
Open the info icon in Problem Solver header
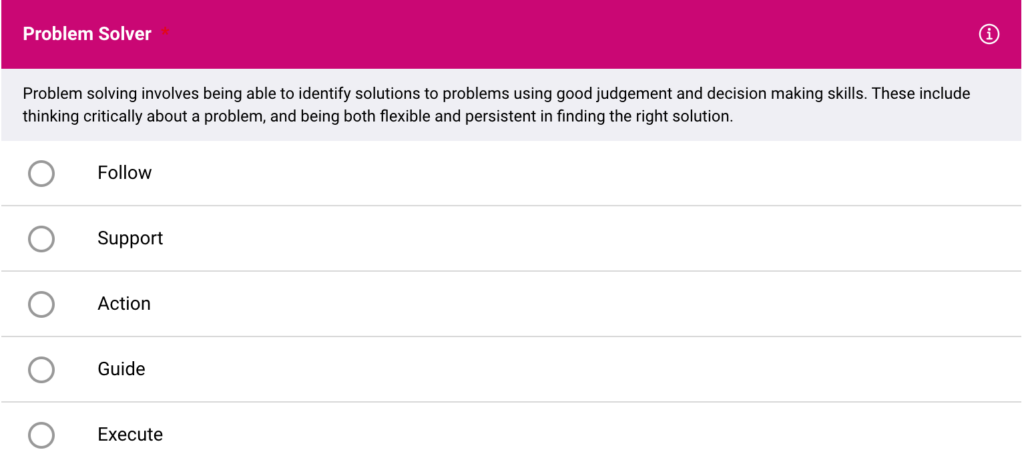[989, 35]
